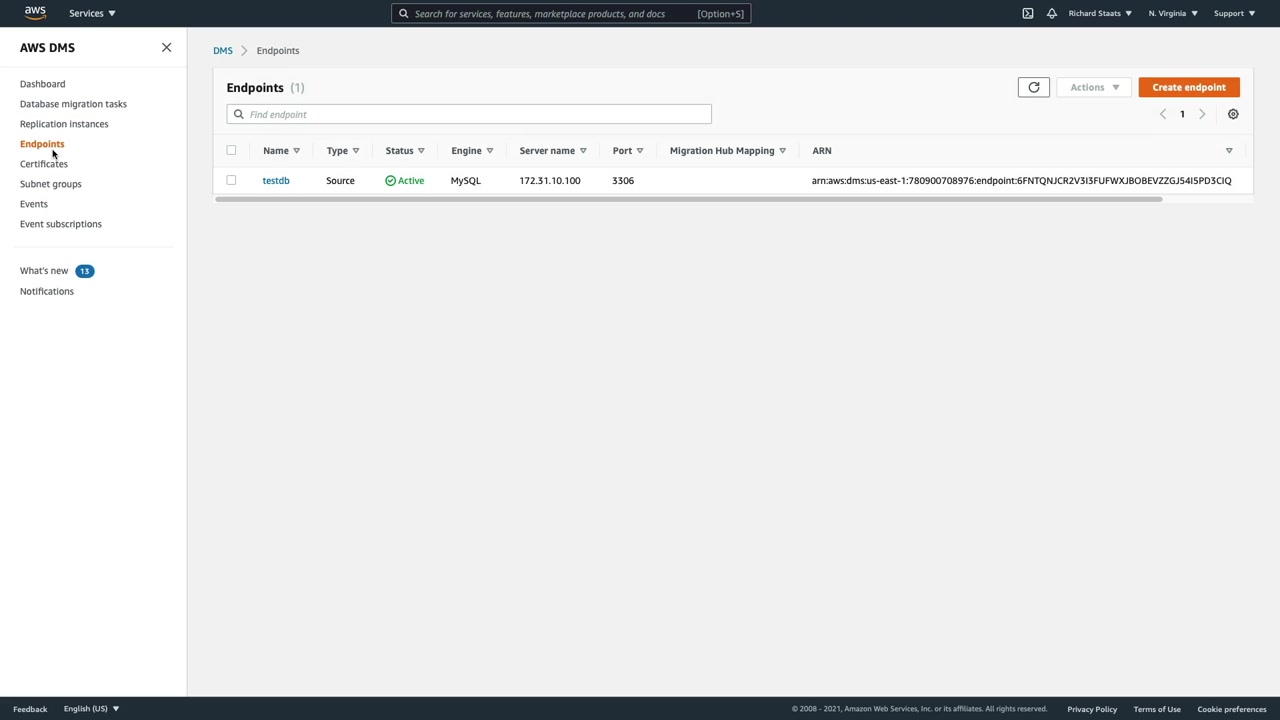Open Events in the sidebar
1280x720 pixels.
pos(34,204)
